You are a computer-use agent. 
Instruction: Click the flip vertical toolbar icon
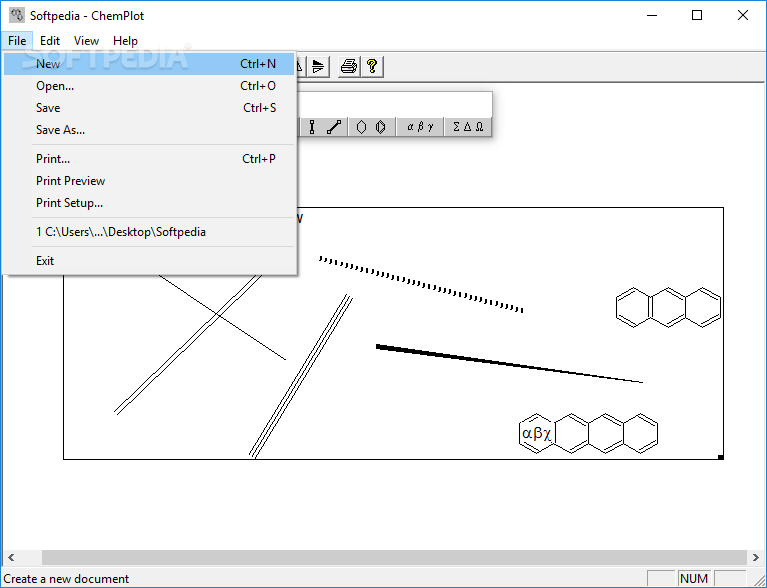pos(318,66)
